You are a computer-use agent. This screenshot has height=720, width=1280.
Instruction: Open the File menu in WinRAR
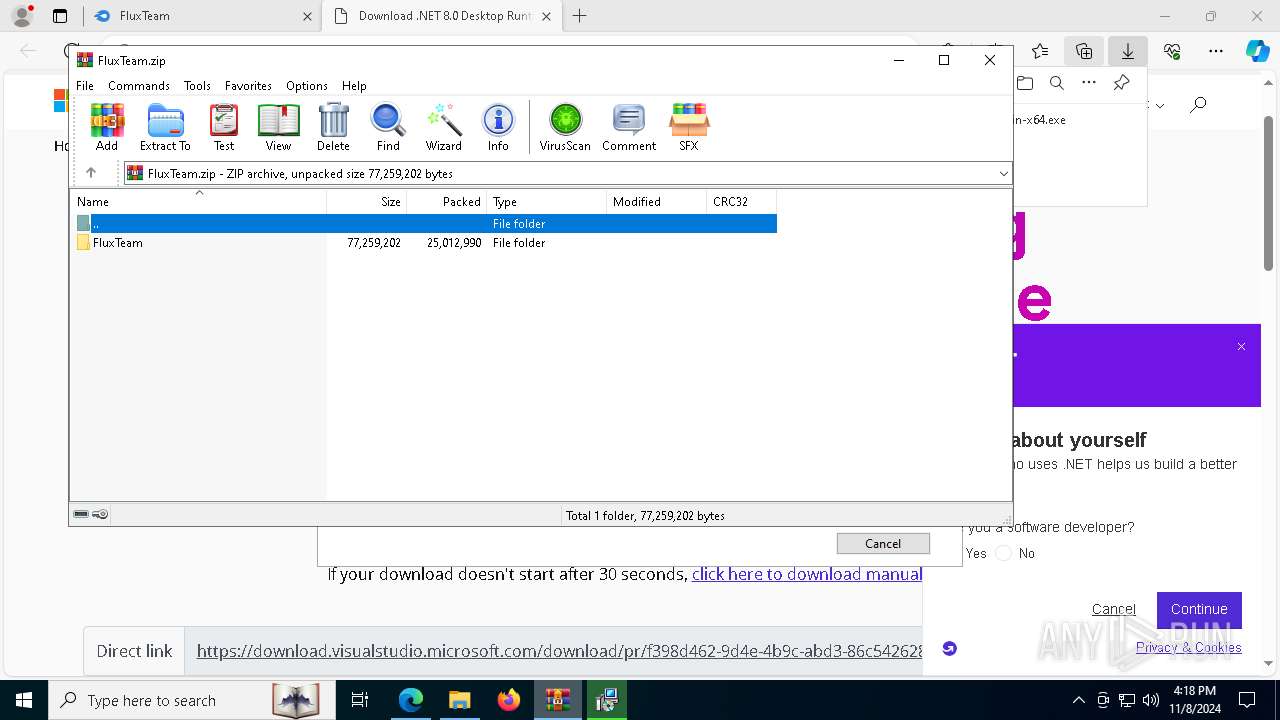click(85, 86)
